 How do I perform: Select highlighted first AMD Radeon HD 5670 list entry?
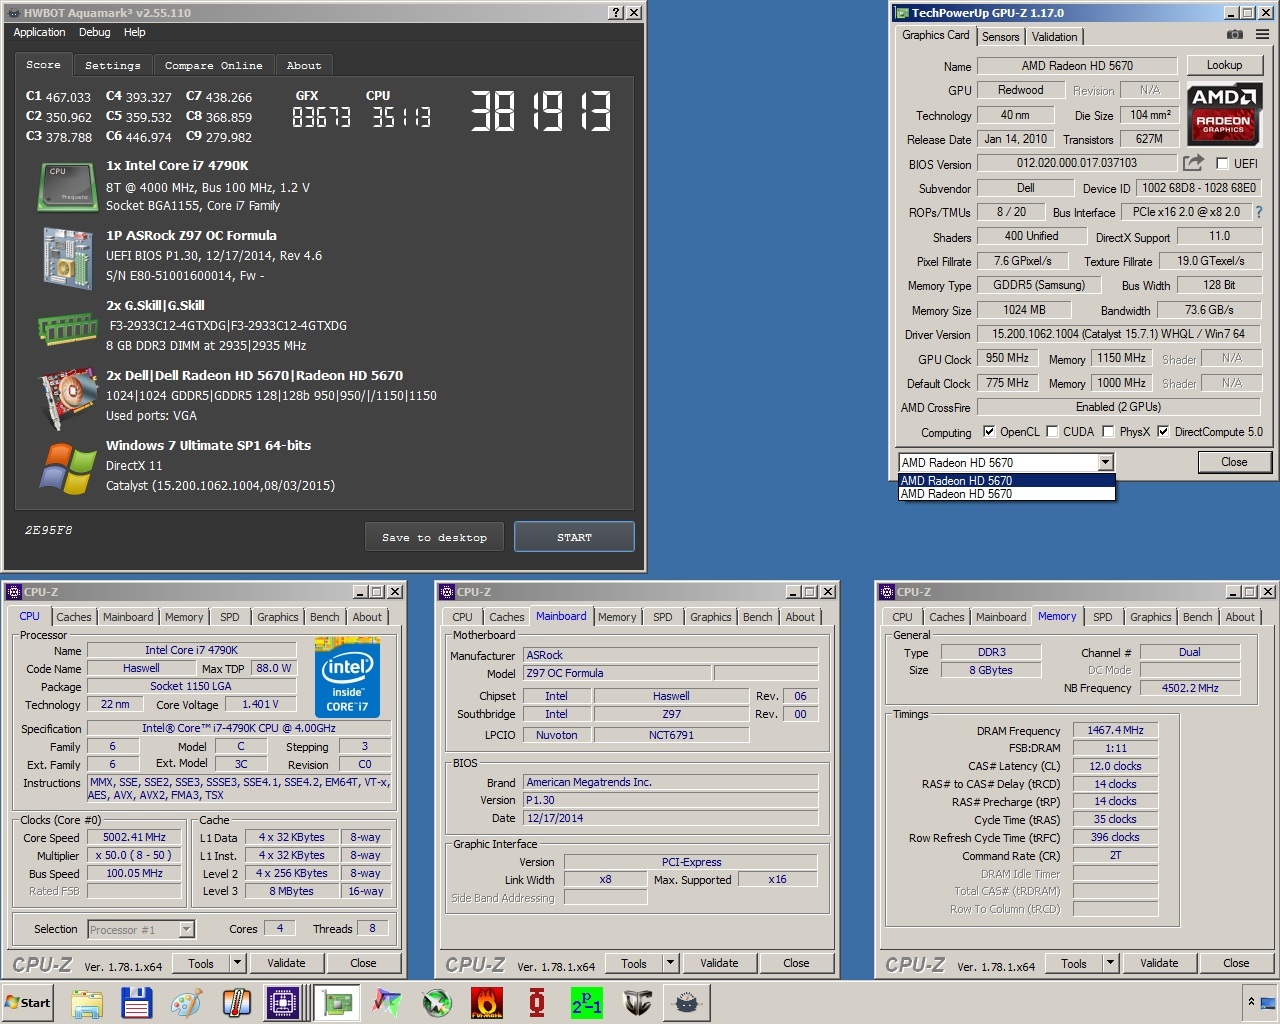click(x=1006, y=481)
